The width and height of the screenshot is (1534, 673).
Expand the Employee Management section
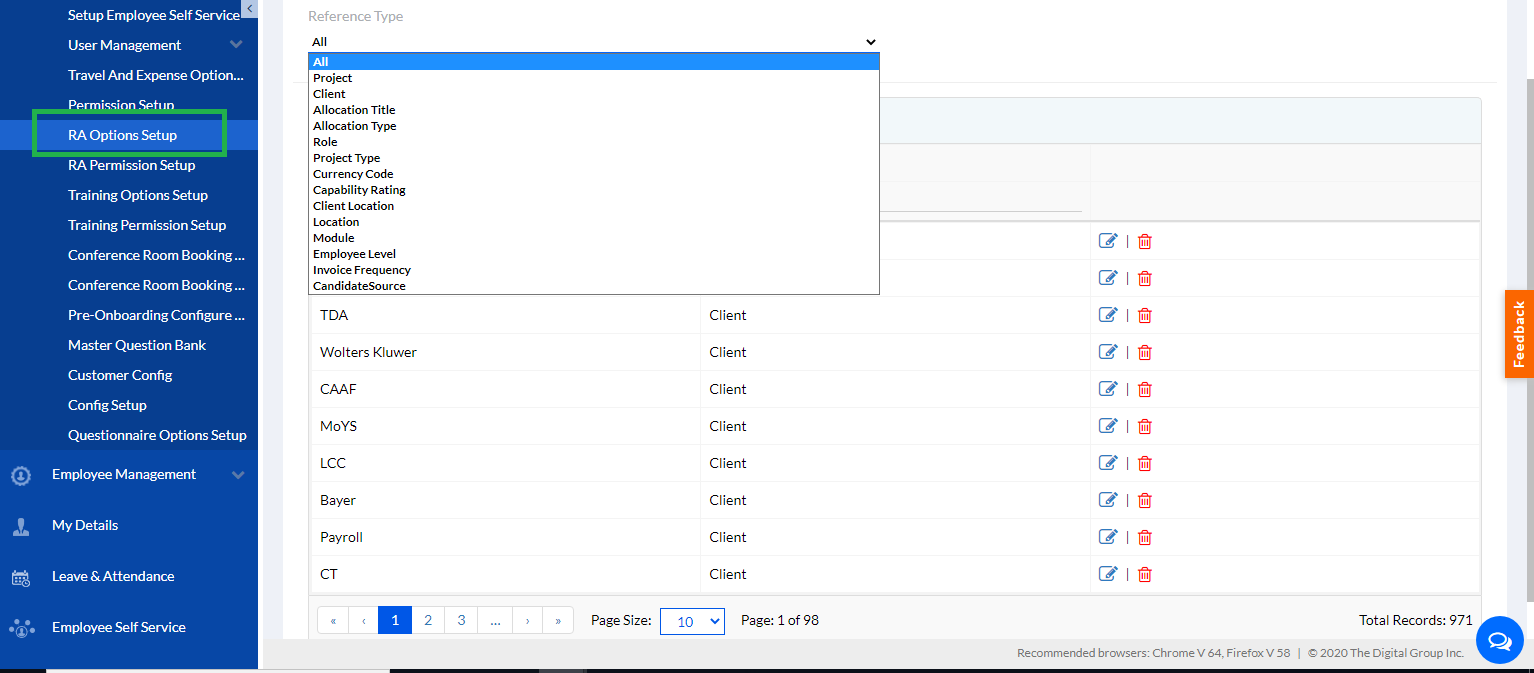237,475
